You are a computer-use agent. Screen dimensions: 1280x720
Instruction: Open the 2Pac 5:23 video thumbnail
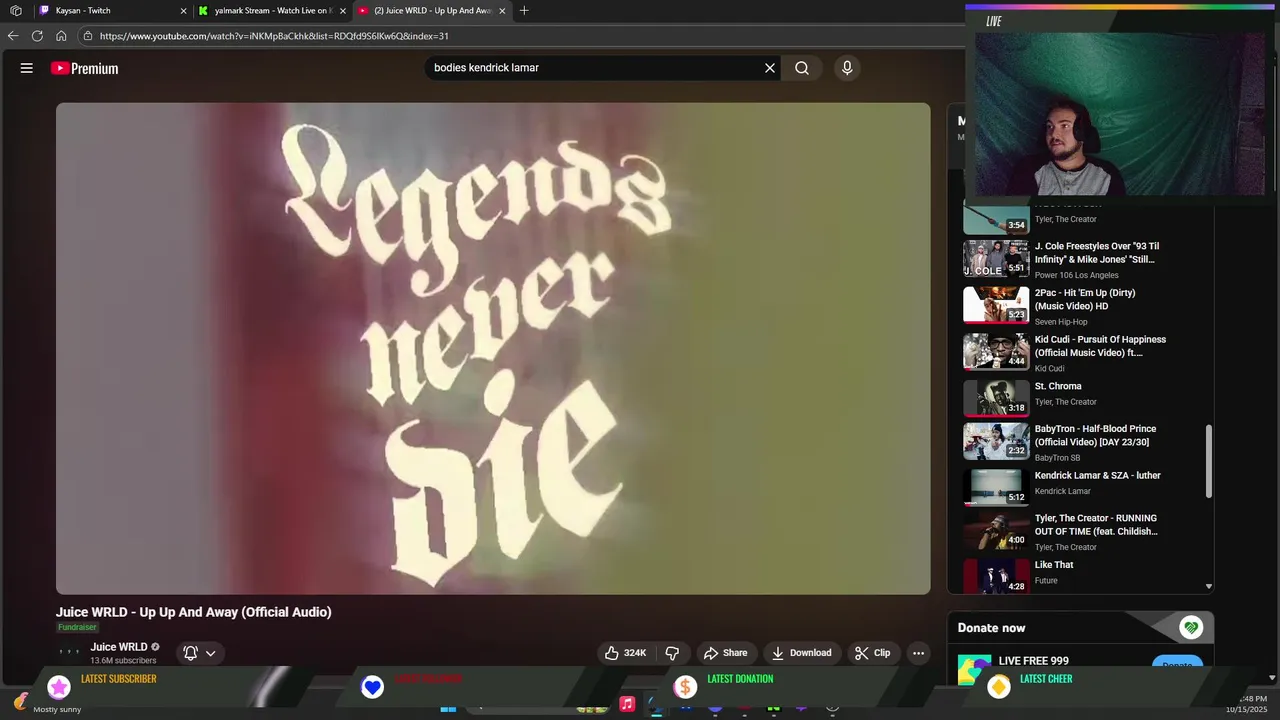[996, 305]
